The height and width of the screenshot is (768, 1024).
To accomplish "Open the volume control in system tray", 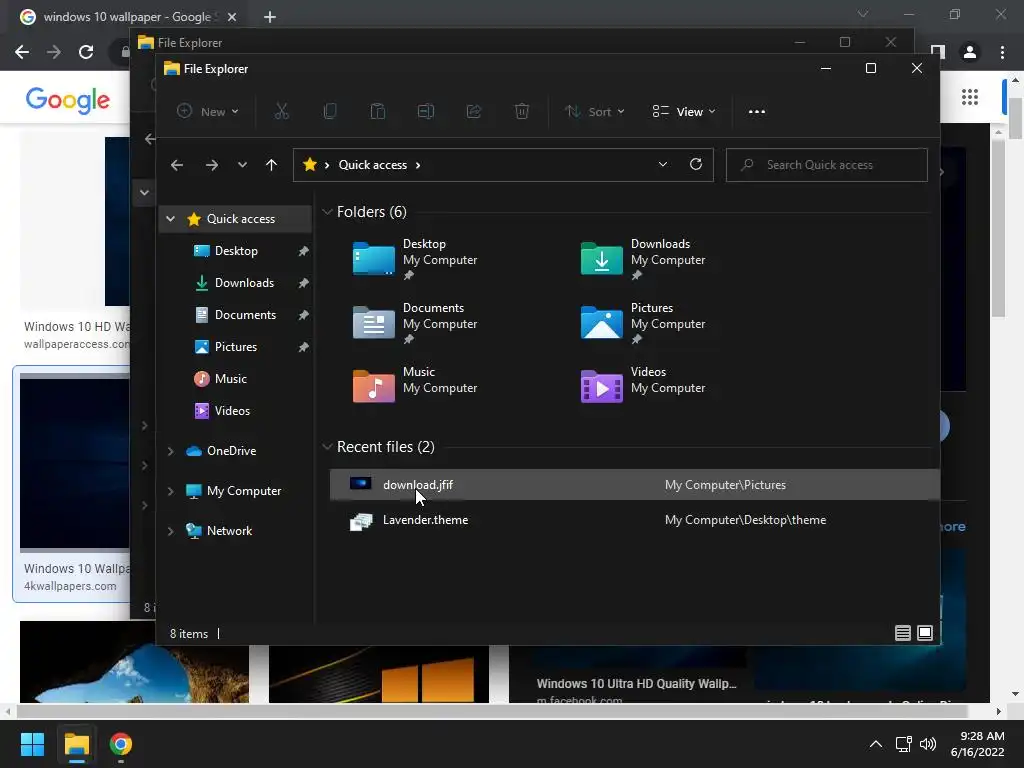I will (928, 744).
